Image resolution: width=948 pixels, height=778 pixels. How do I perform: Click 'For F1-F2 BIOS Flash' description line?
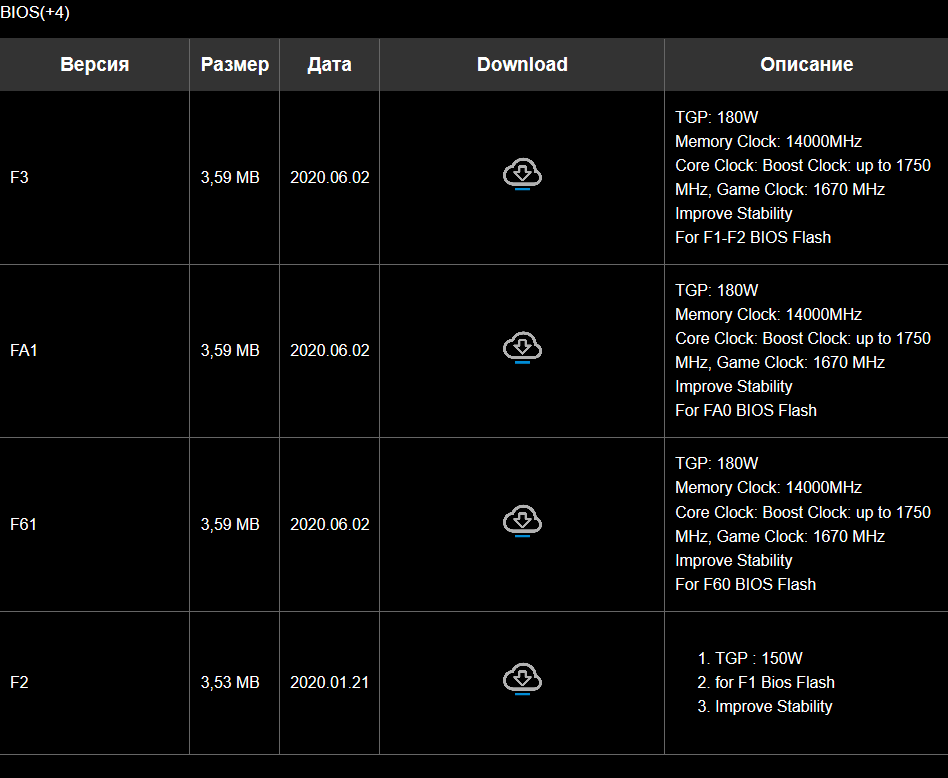(753, 237)
